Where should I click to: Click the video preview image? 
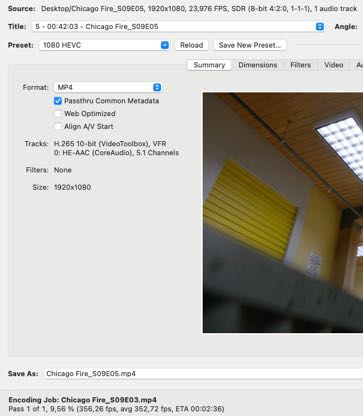(x=283, y=213)
